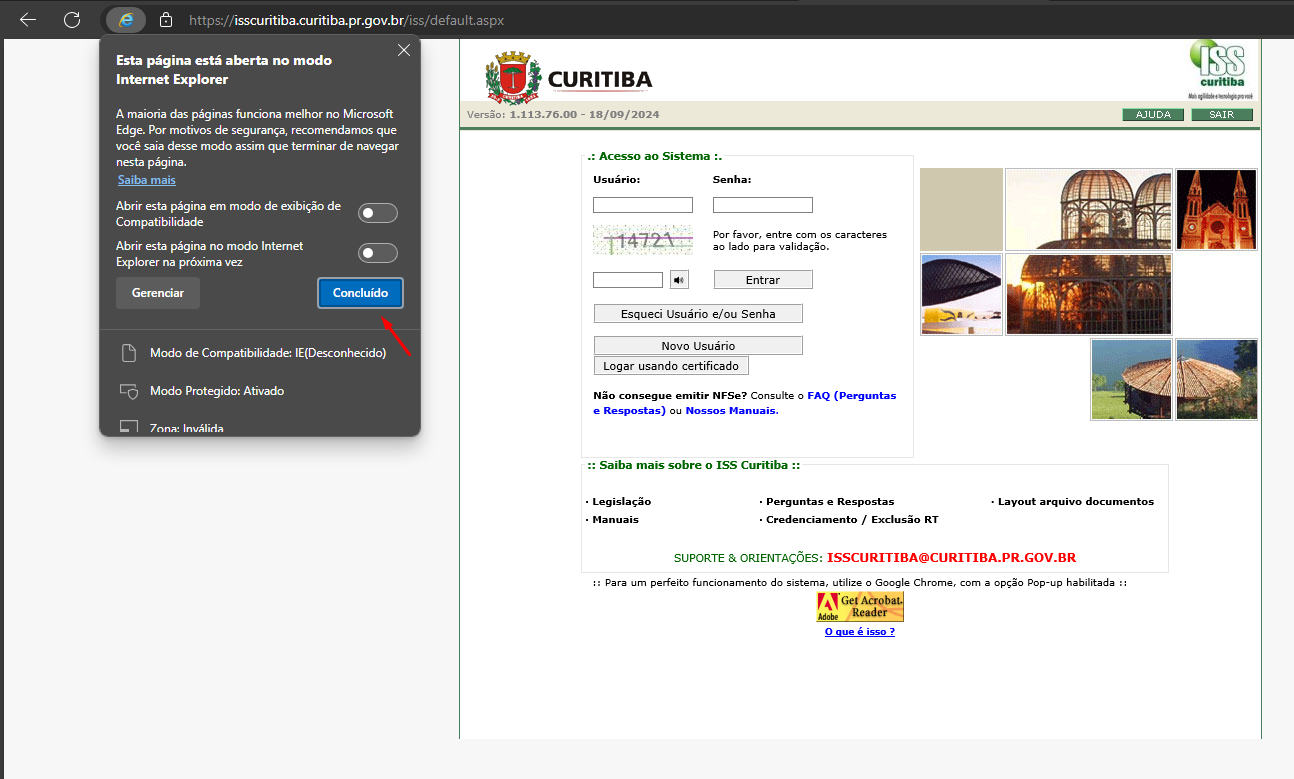Screen dimensions: 1294x779
Task: Enable open in Internet Explorer next time
Action: coord(378,253)
